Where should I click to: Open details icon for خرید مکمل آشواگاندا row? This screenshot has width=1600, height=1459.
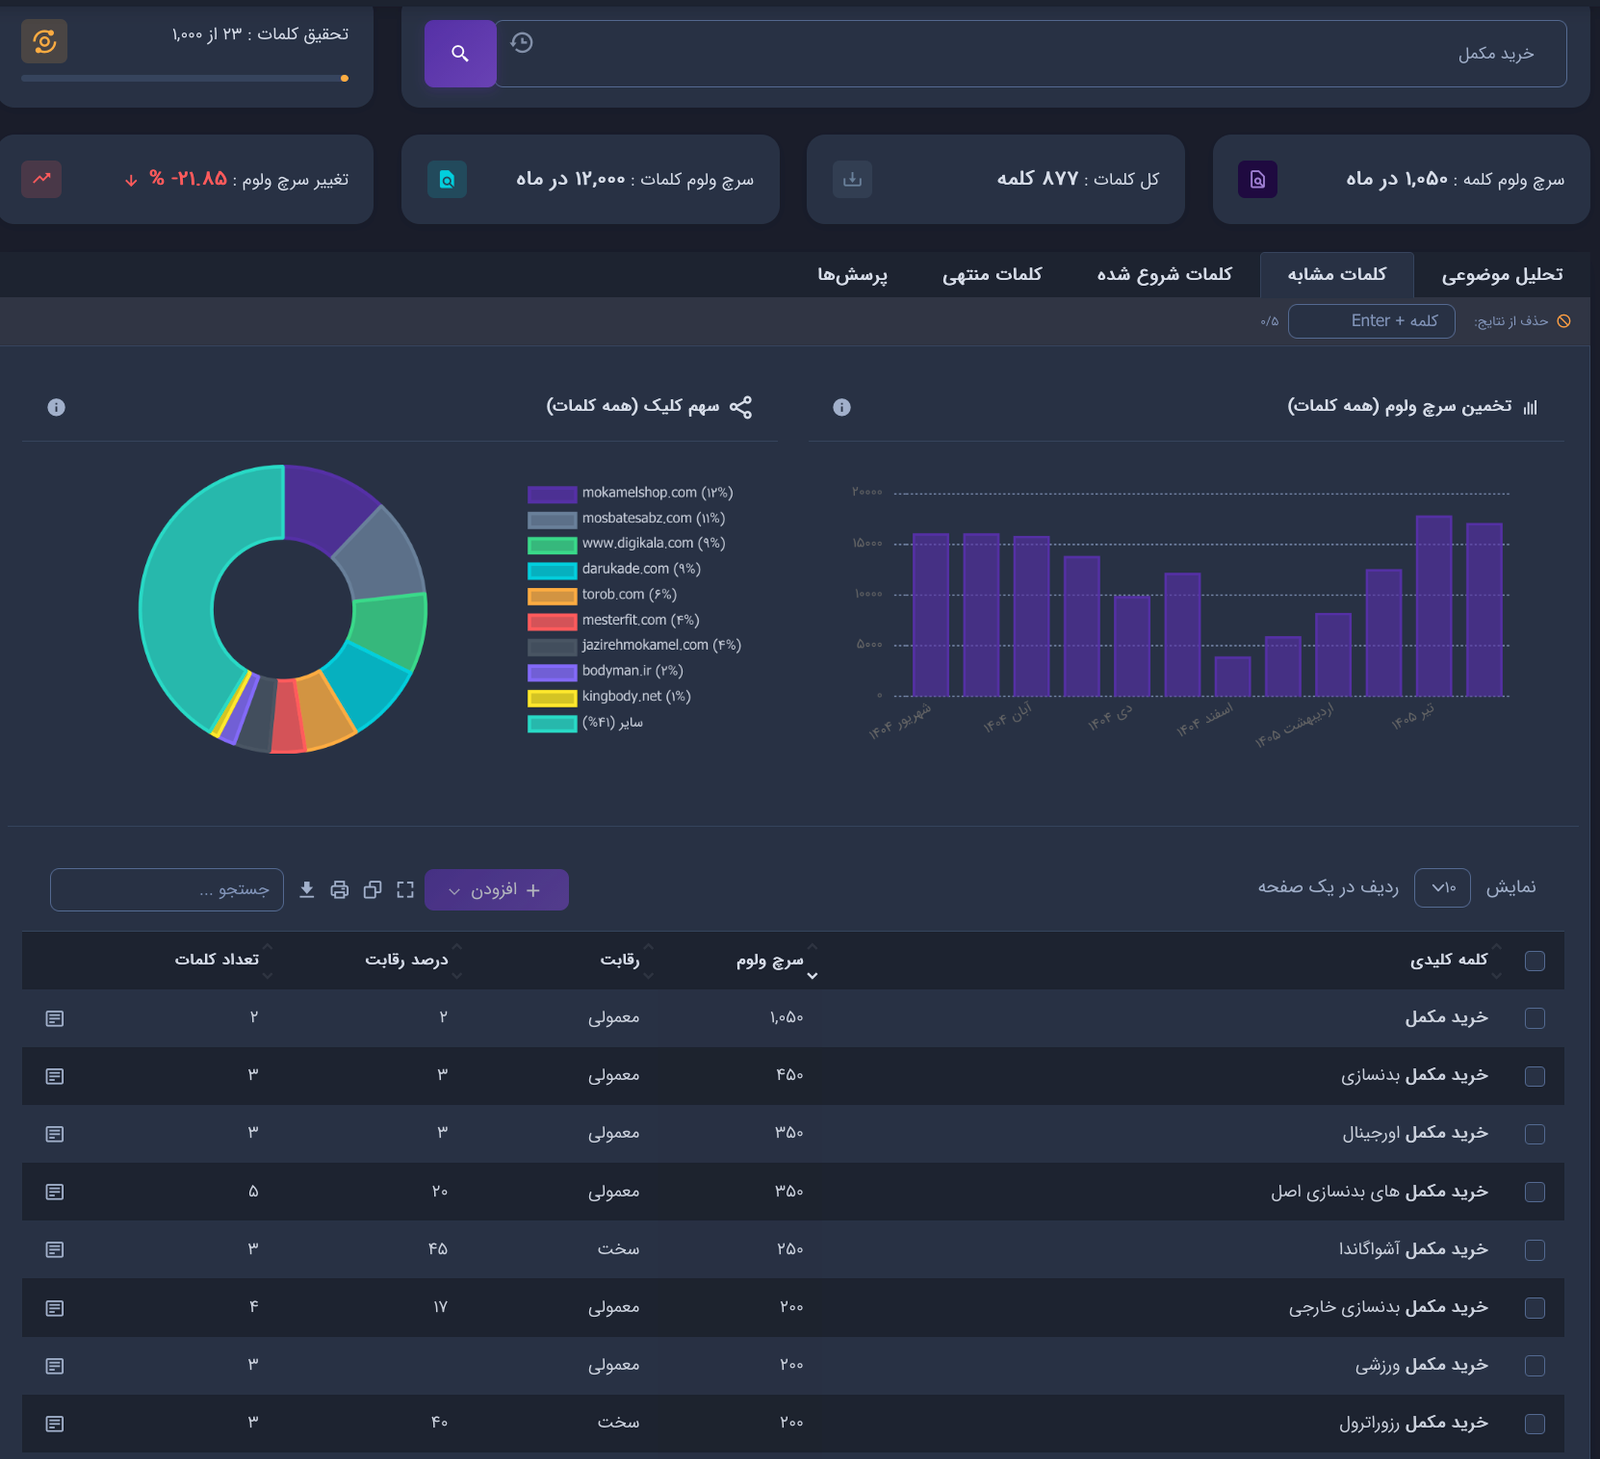[x=55, y=1250]
